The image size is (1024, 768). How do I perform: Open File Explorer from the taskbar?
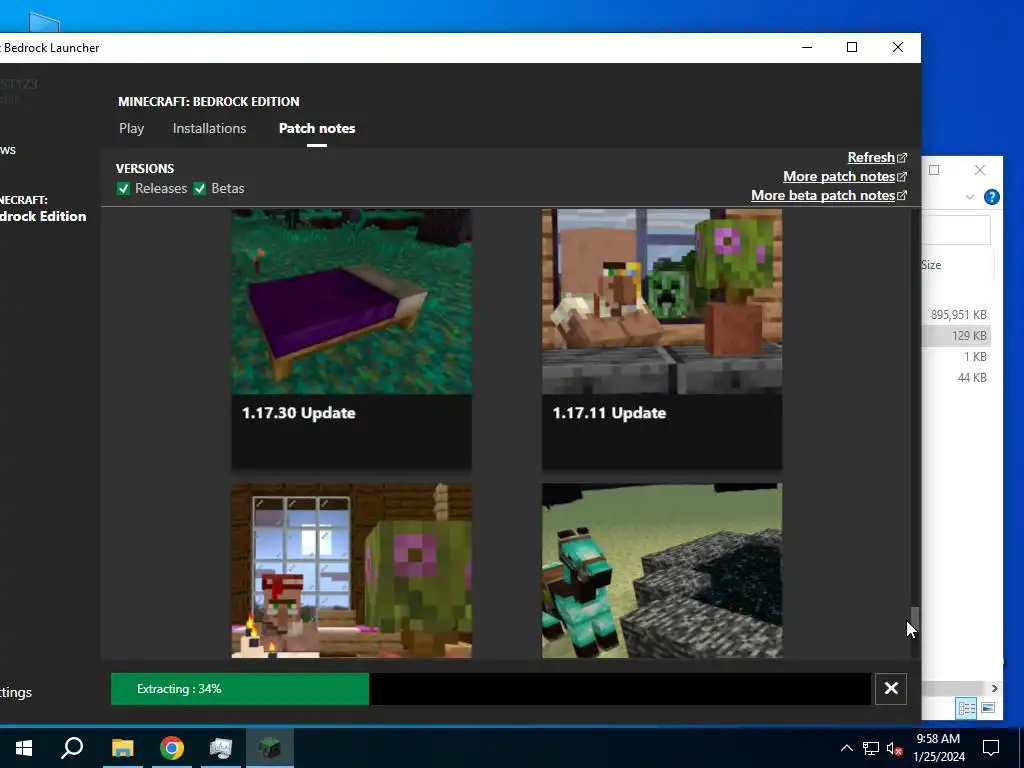tap(122, 748)
